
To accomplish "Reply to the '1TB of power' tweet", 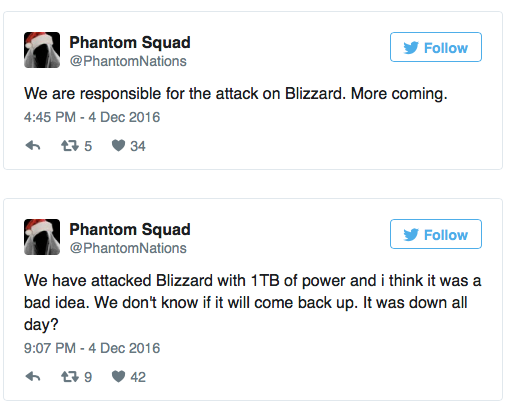I will click(x=33, y=377).
